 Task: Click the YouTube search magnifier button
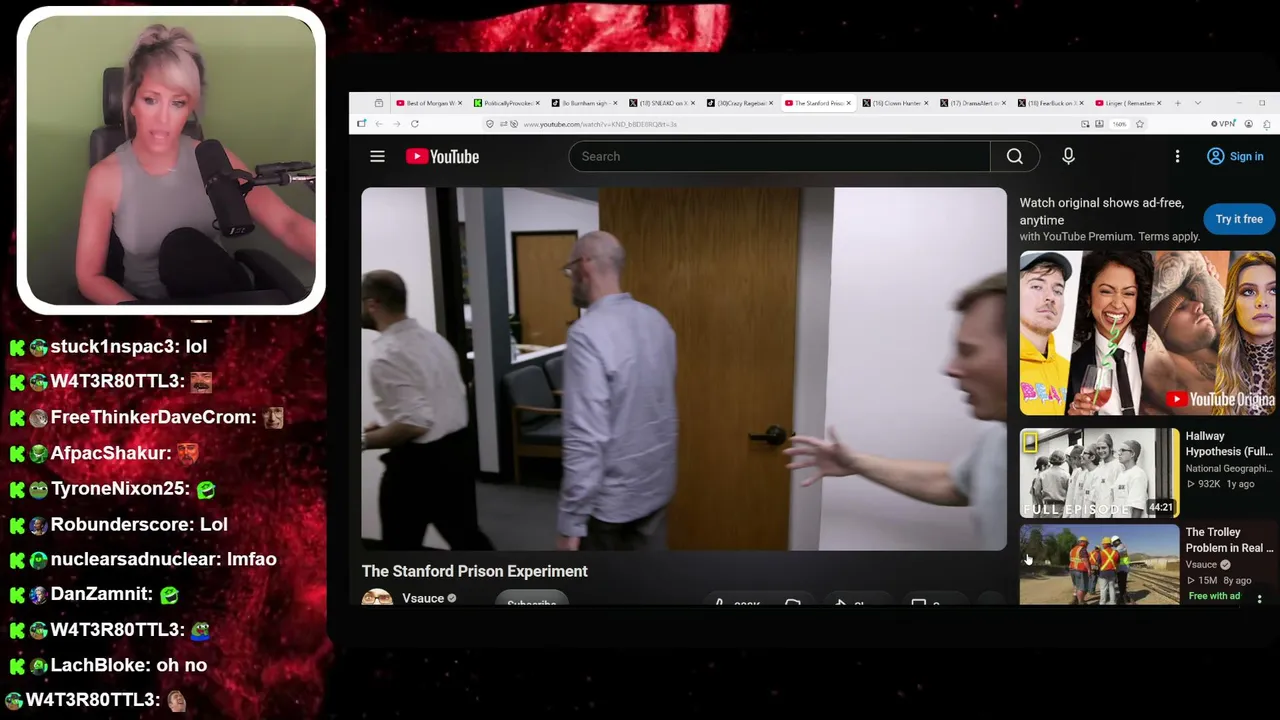point(1015,156)
